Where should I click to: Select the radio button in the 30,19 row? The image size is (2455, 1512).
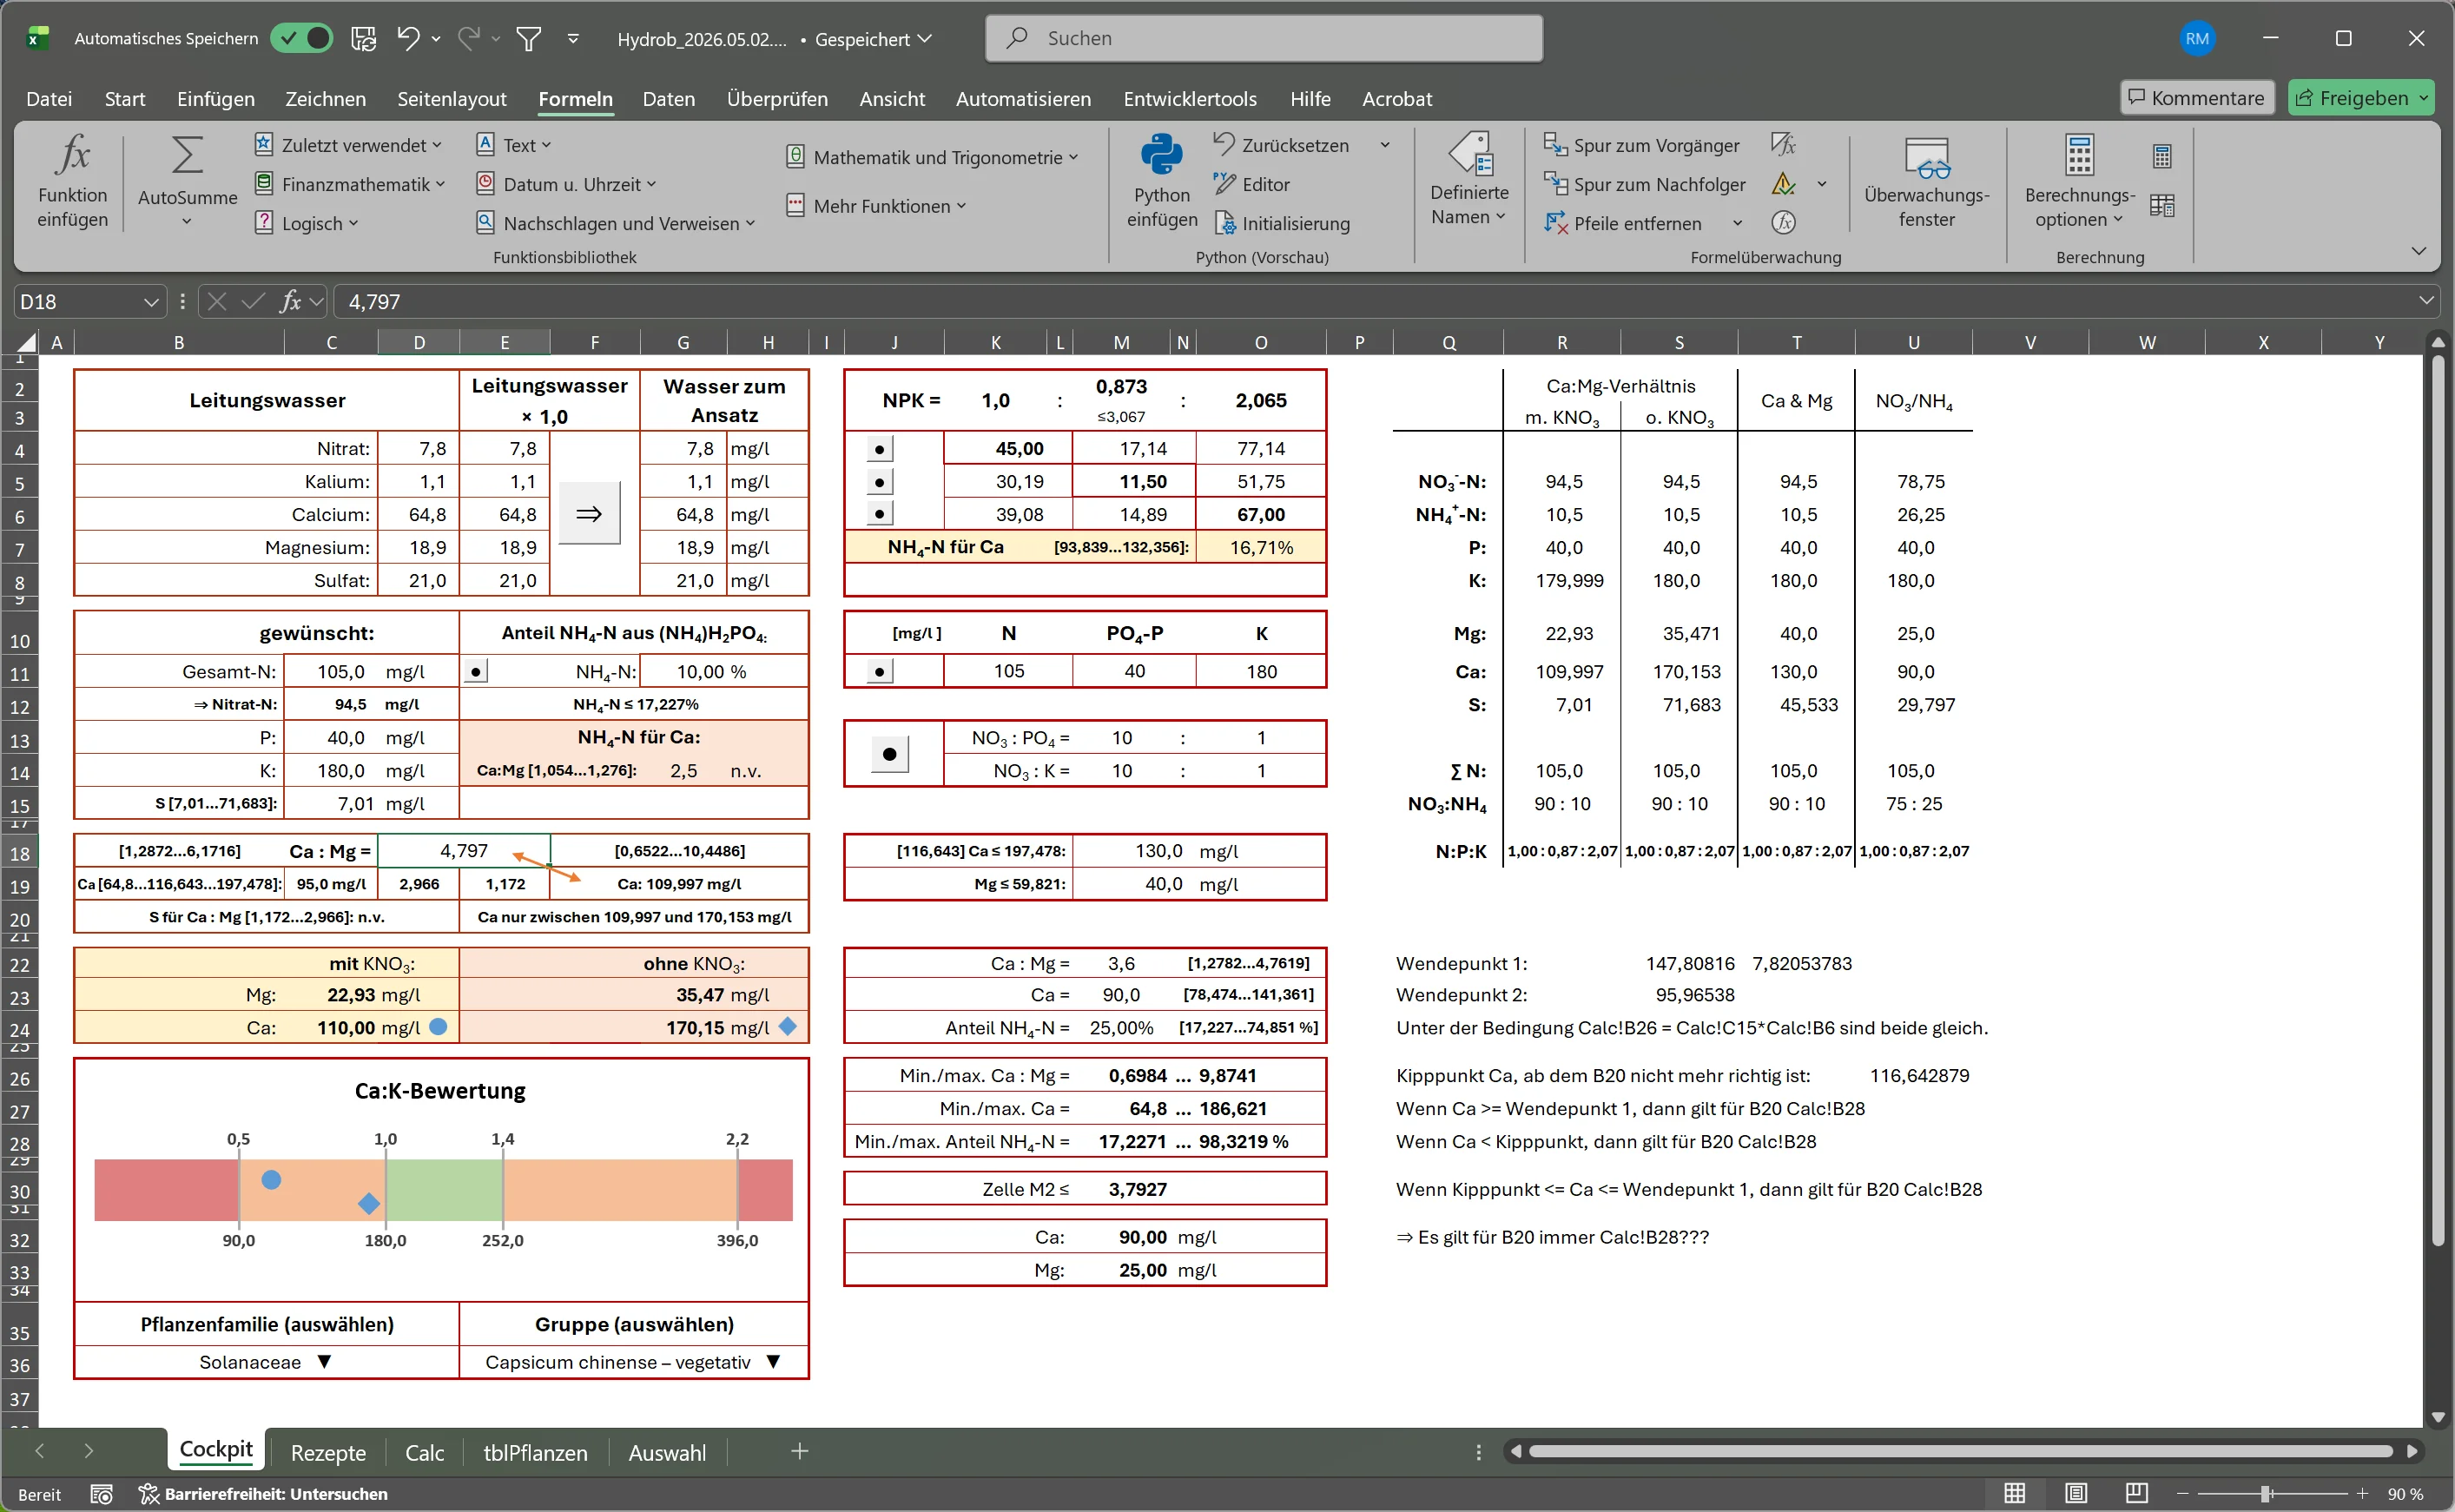[879, 482]
